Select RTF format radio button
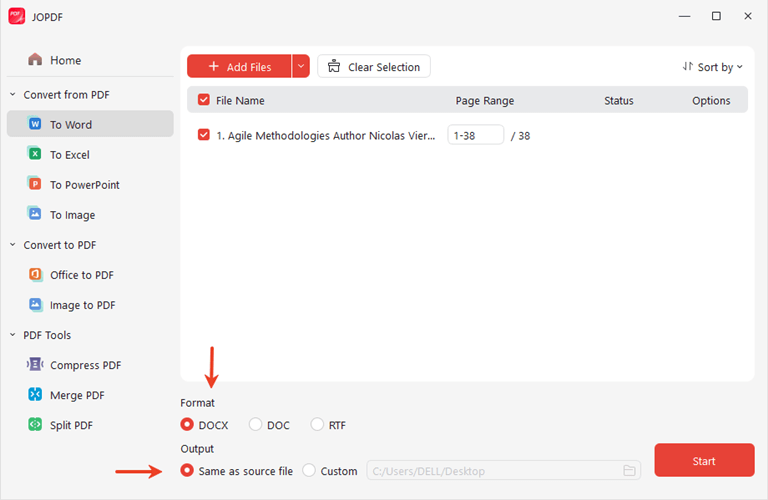Viewport: 768px width, 500px height. 317,424
